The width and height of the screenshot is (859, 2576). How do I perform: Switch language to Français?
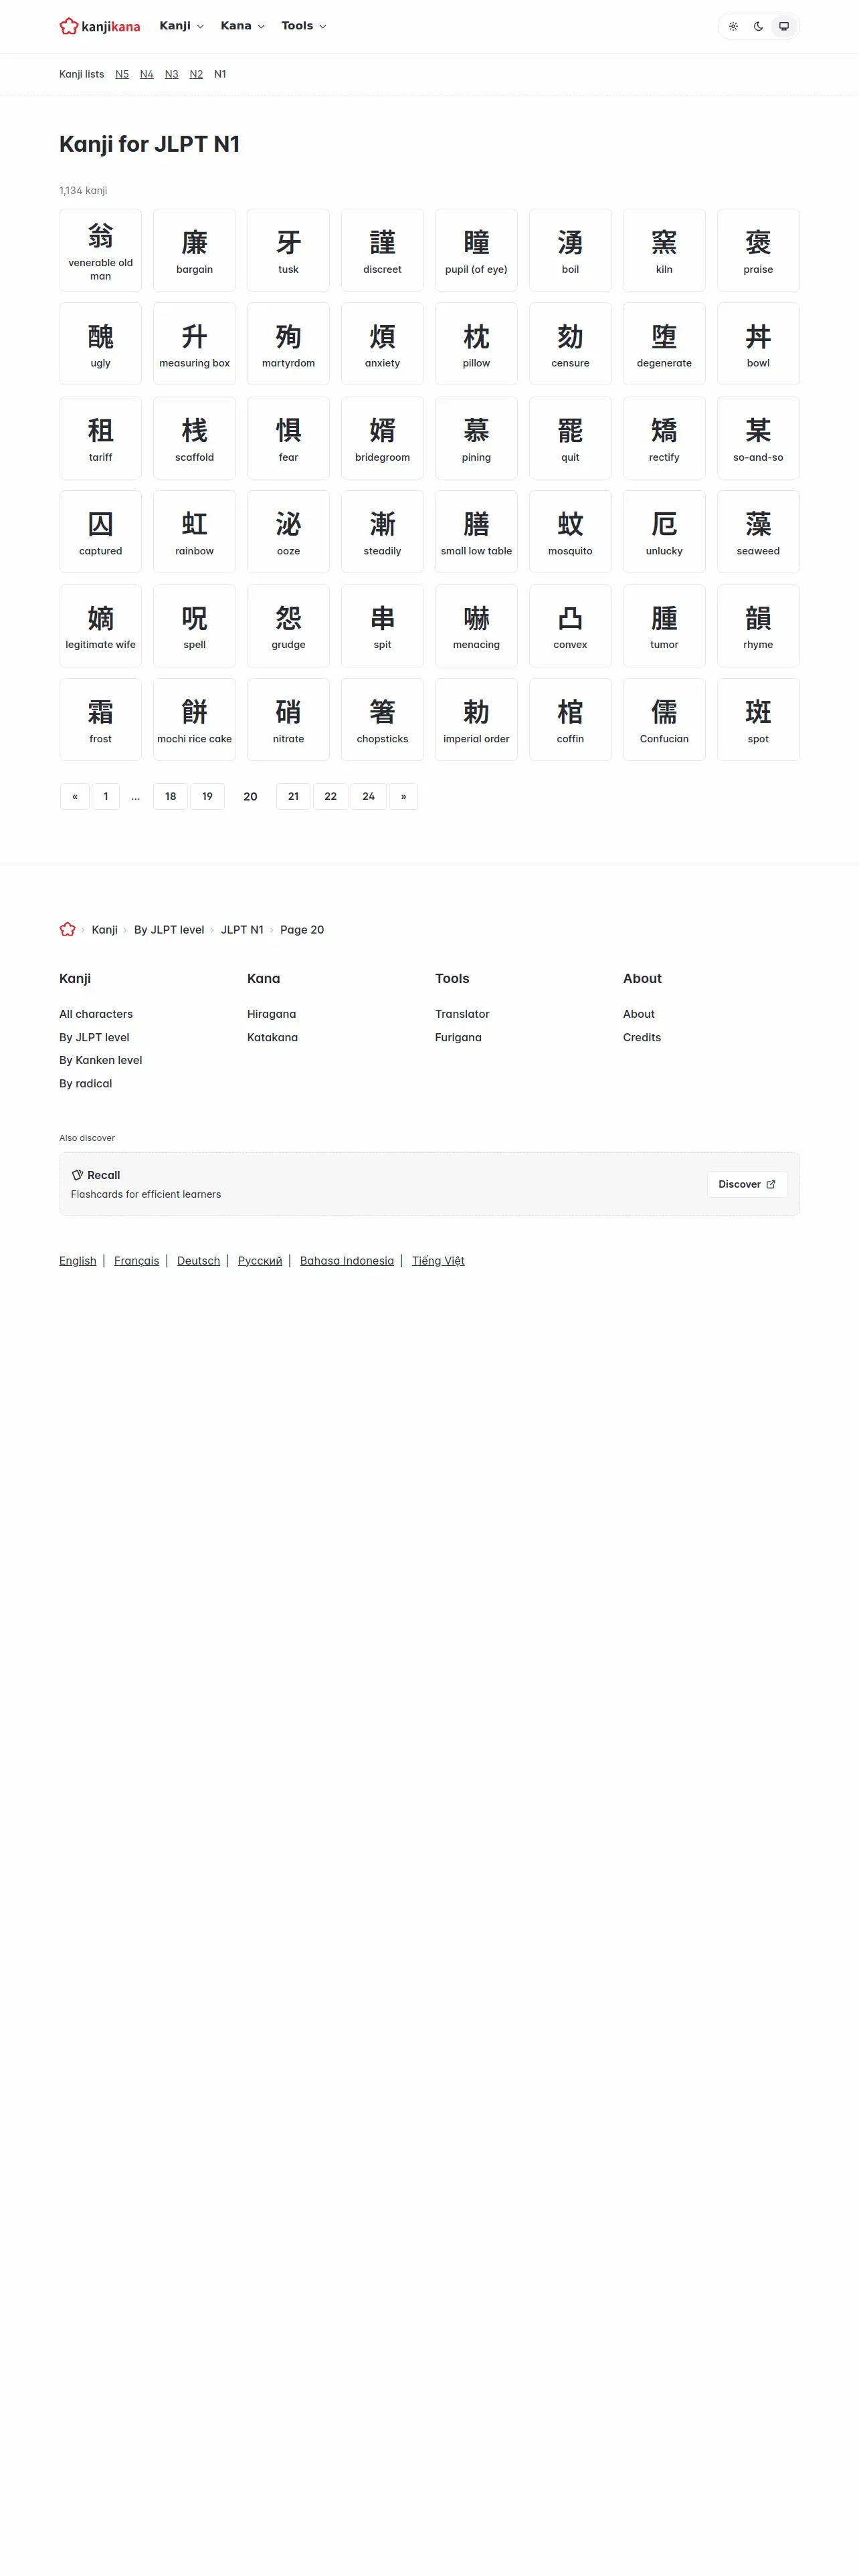(137, 1261)
